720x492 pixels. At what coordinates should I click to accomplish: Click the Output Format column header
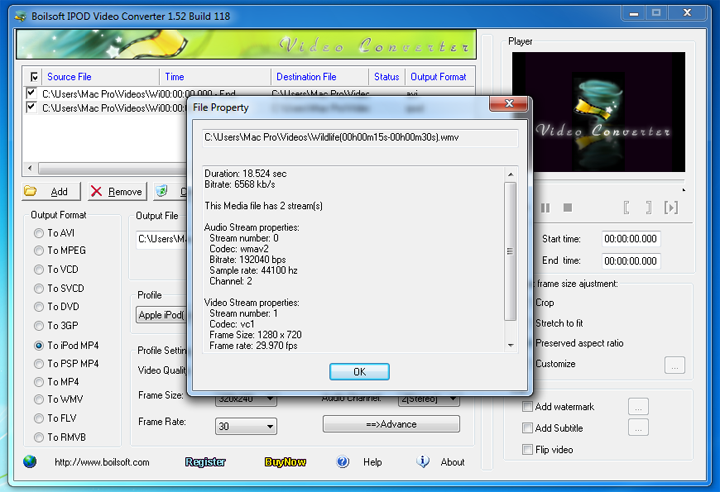(x=438, y=77)
